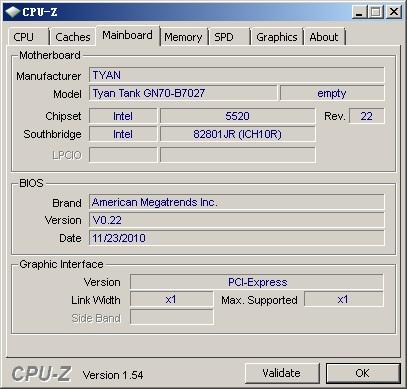The width and height of the screenshot is (407, 389).
Task: Switch to the Graphics tab
Action: tap(277, 37)
